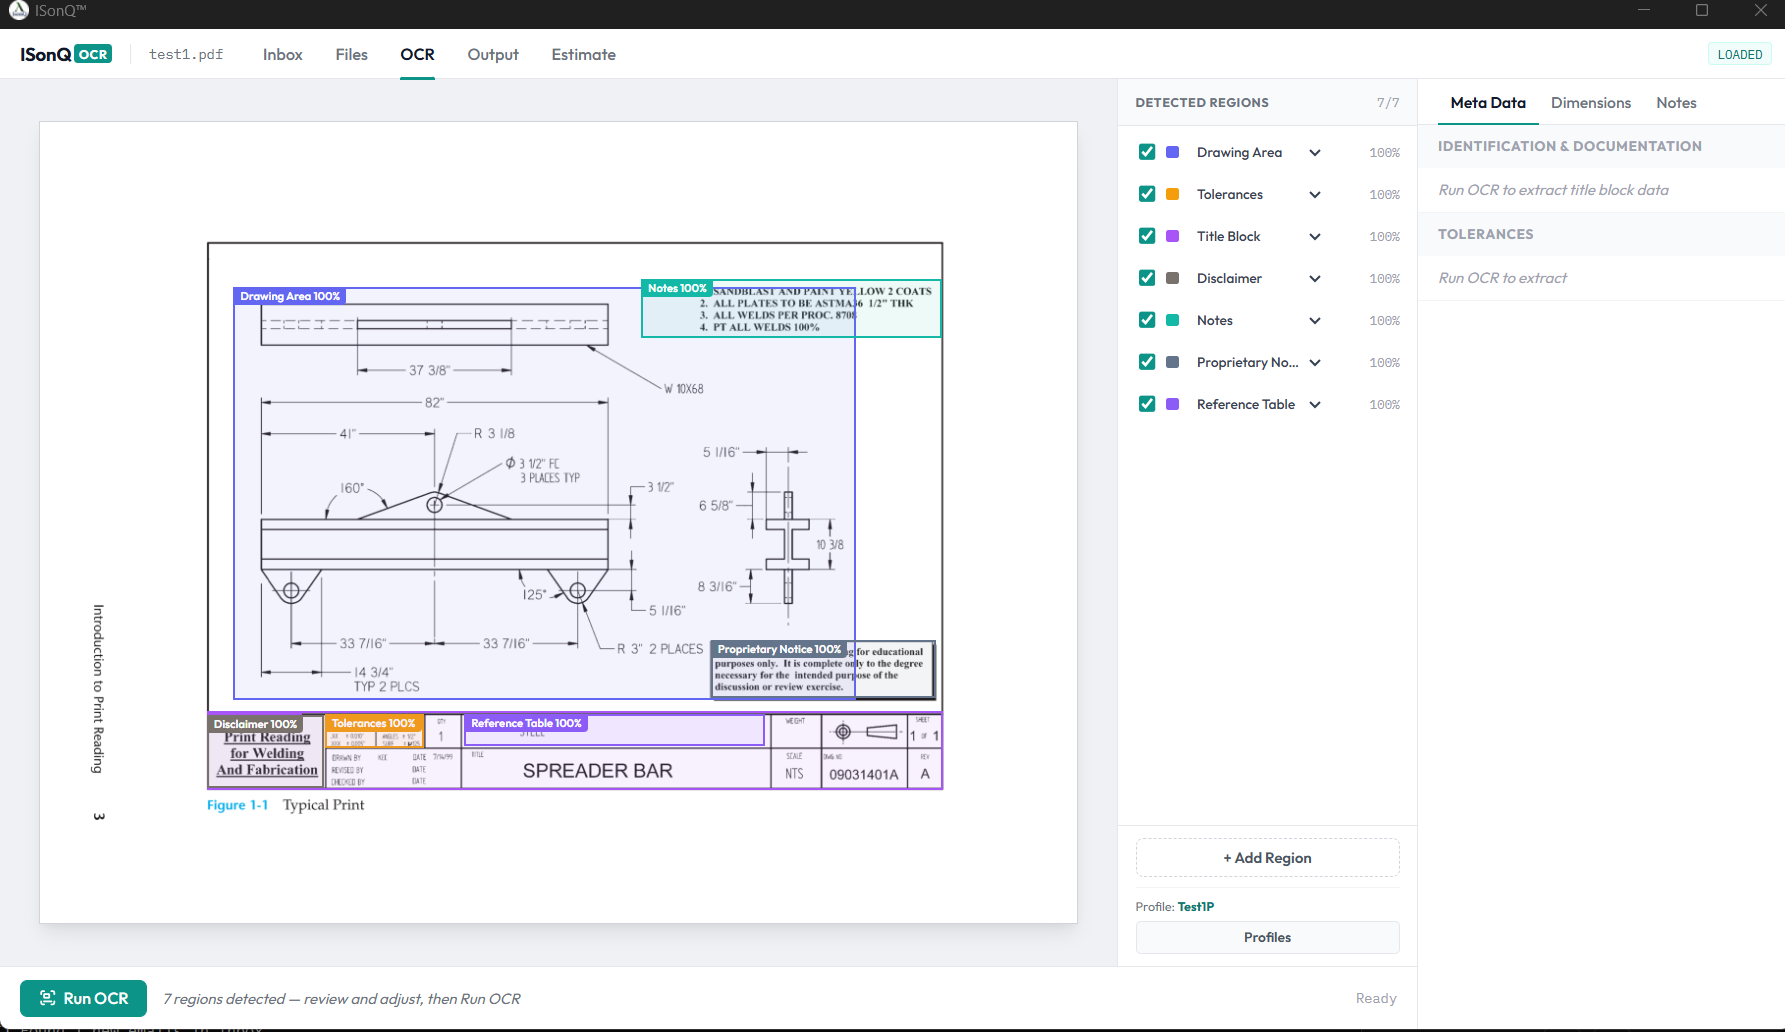Open the Profiles button

click(1267, 937)
